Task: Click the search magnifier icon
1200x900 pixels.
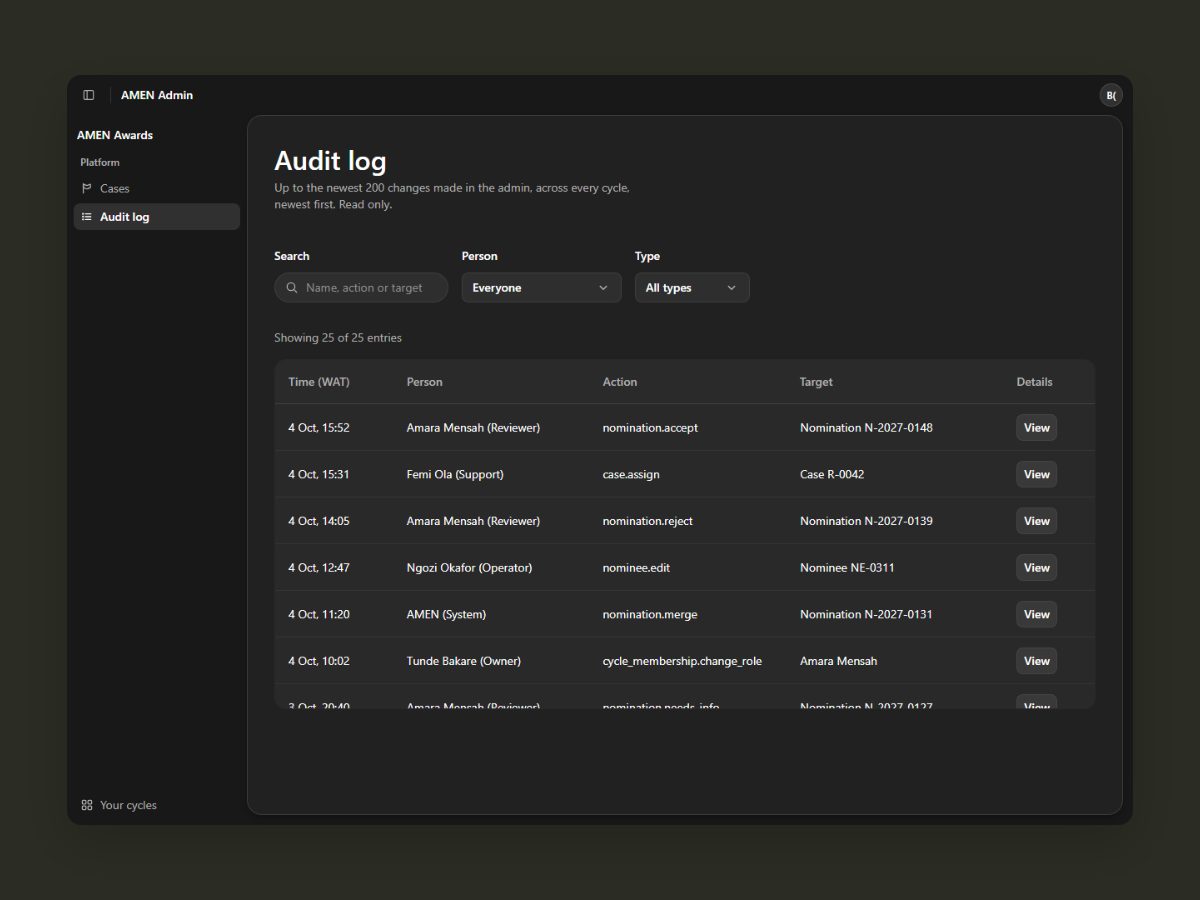Action: click(292, 288)
